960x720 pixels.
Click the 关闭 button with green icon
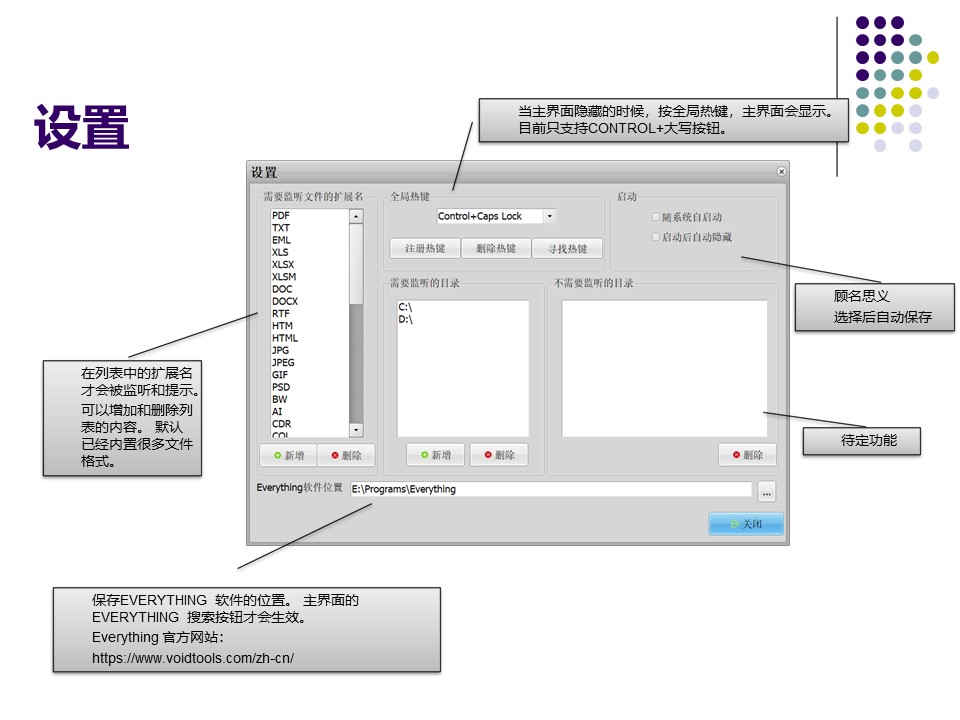tap(746, 524)
